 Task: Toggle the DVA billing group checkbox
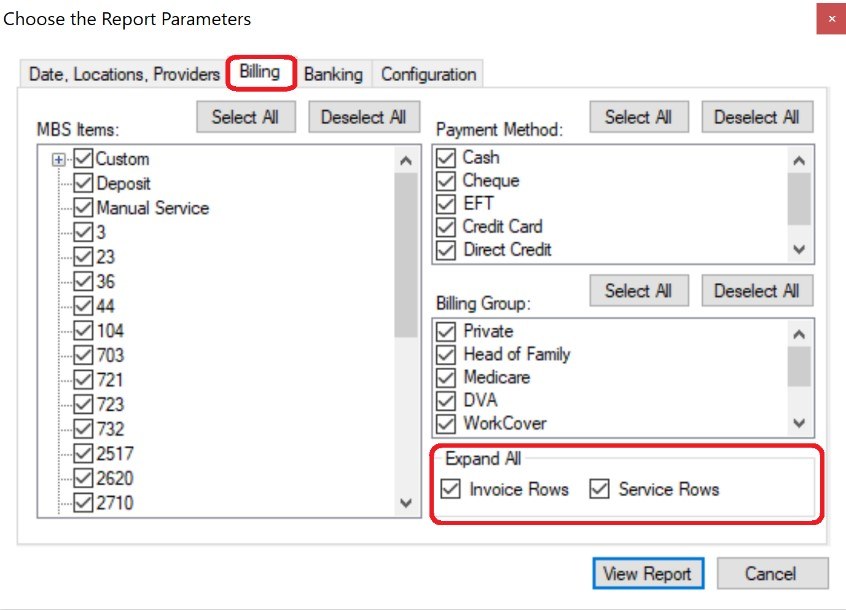click(x=446, y=400)
